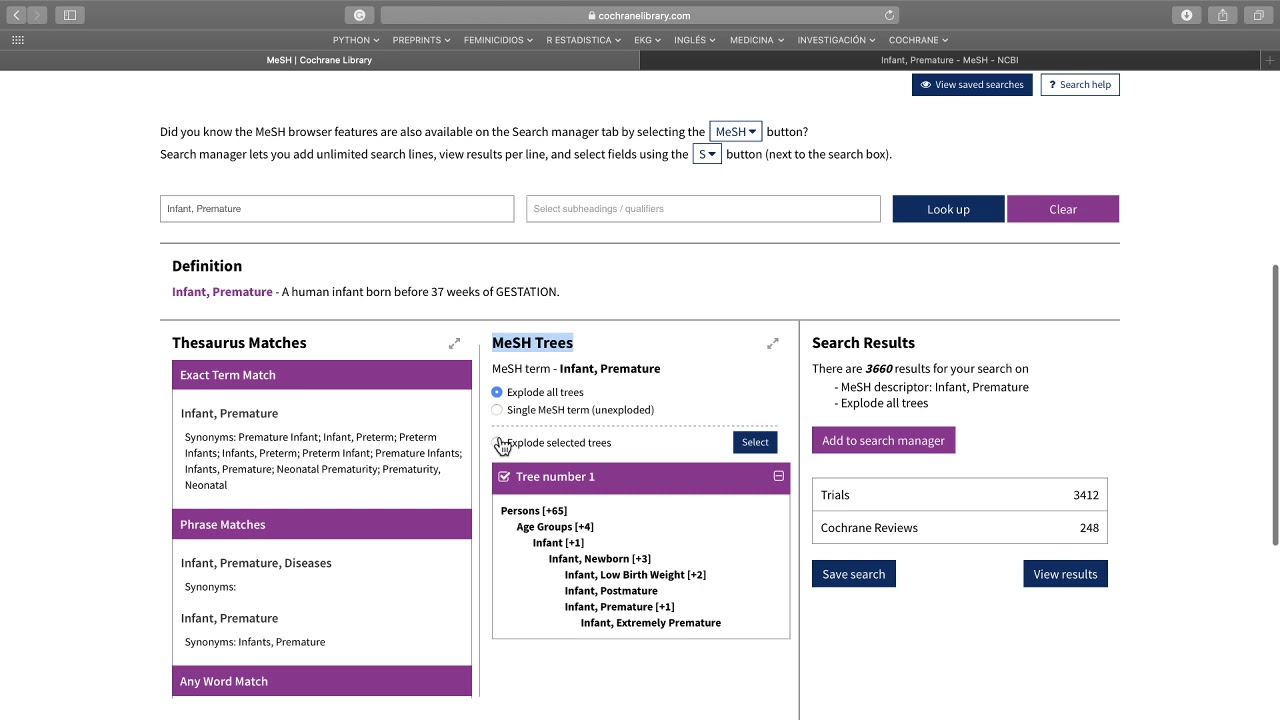This screenshot has height=720, width=1280.
Task: Collapse Tree number 1 with minus icon
Action: 778,476
